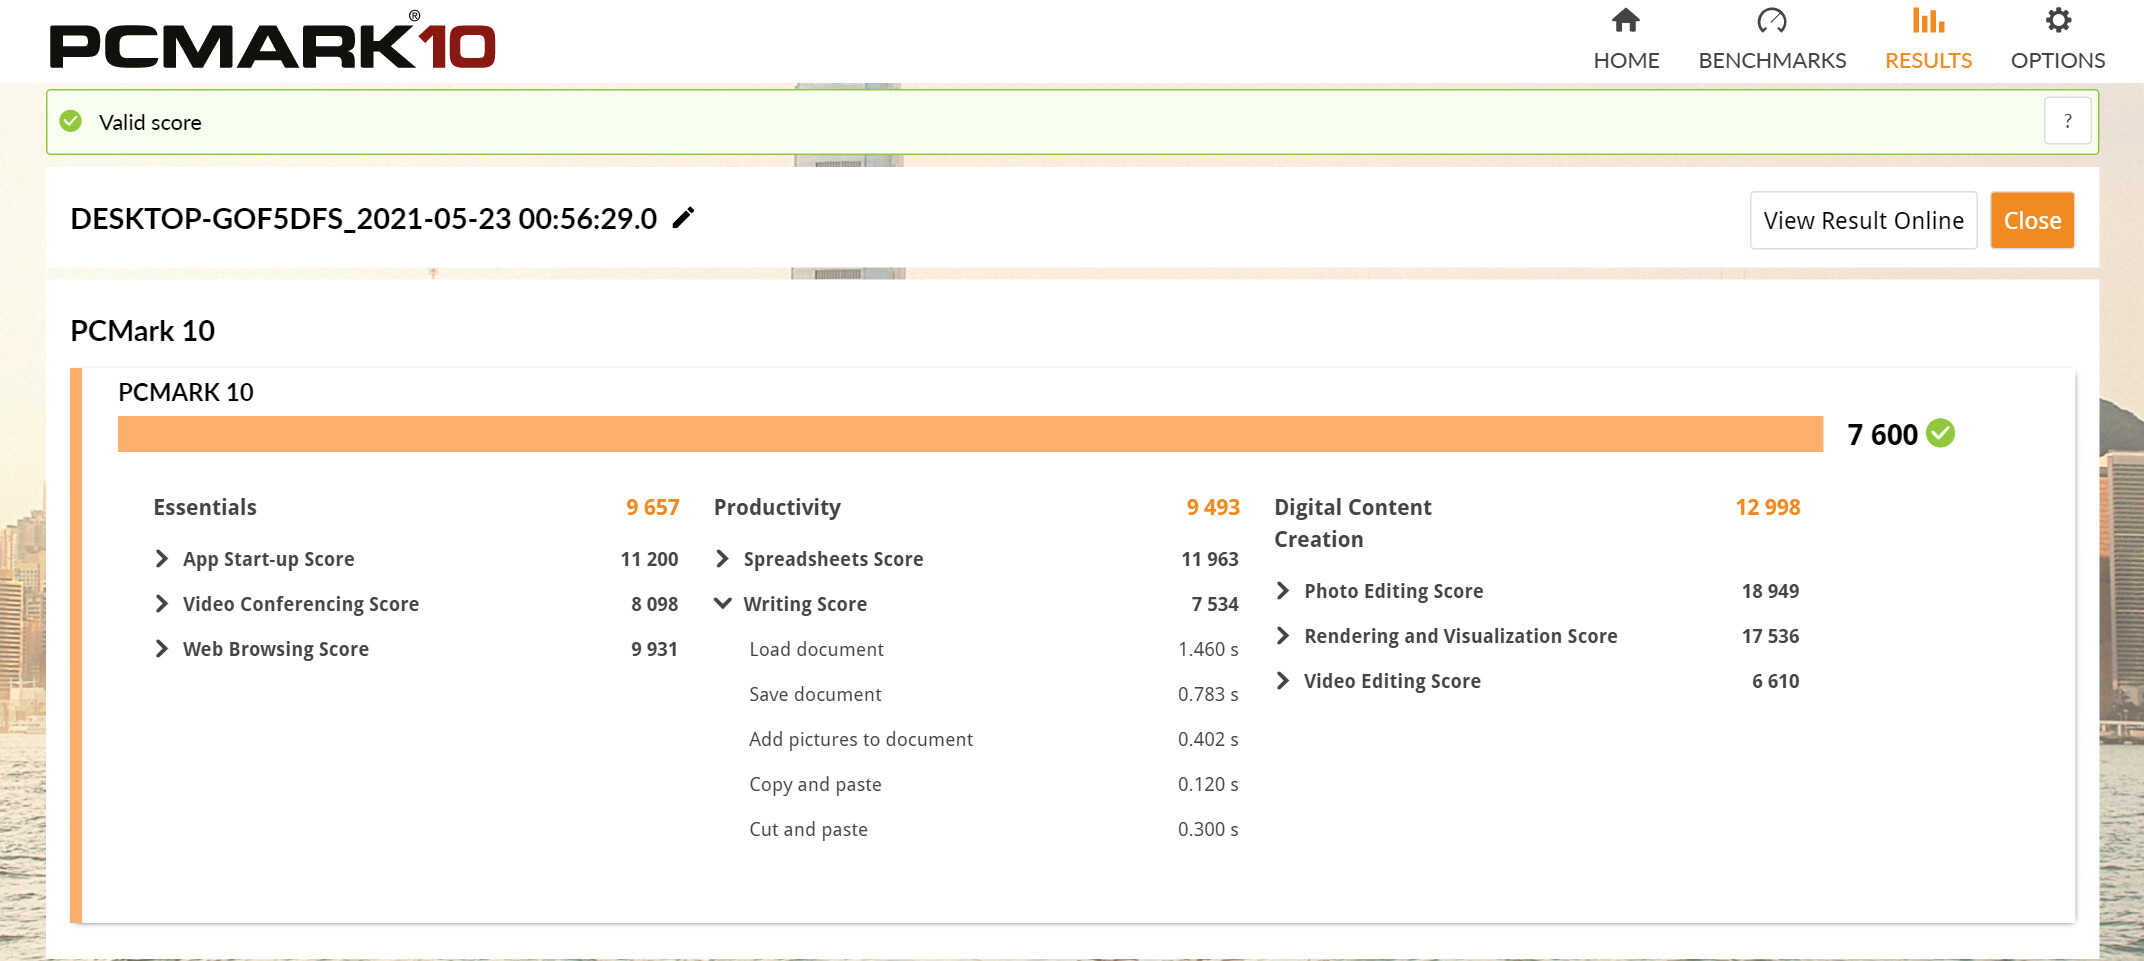Click the Spreadsheets value 11 963
2144x961 pixels.
[x=1210, y=559]
